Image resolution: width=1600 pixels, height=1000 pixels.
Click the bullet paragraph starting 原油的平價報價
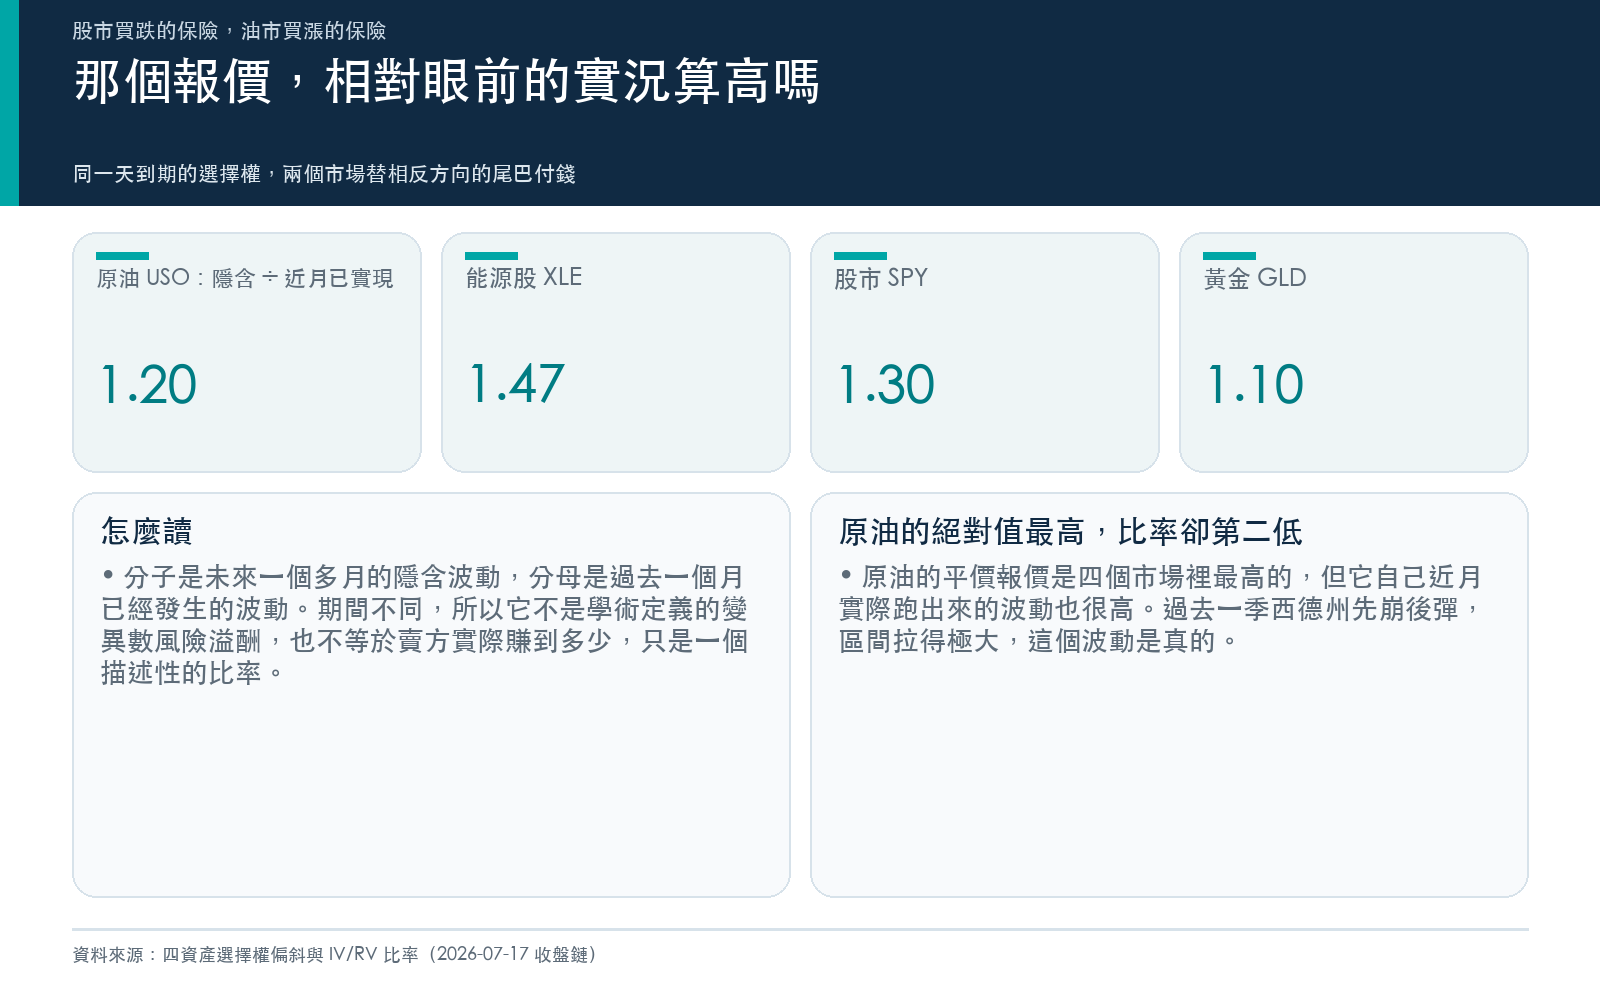[1160, 609]
